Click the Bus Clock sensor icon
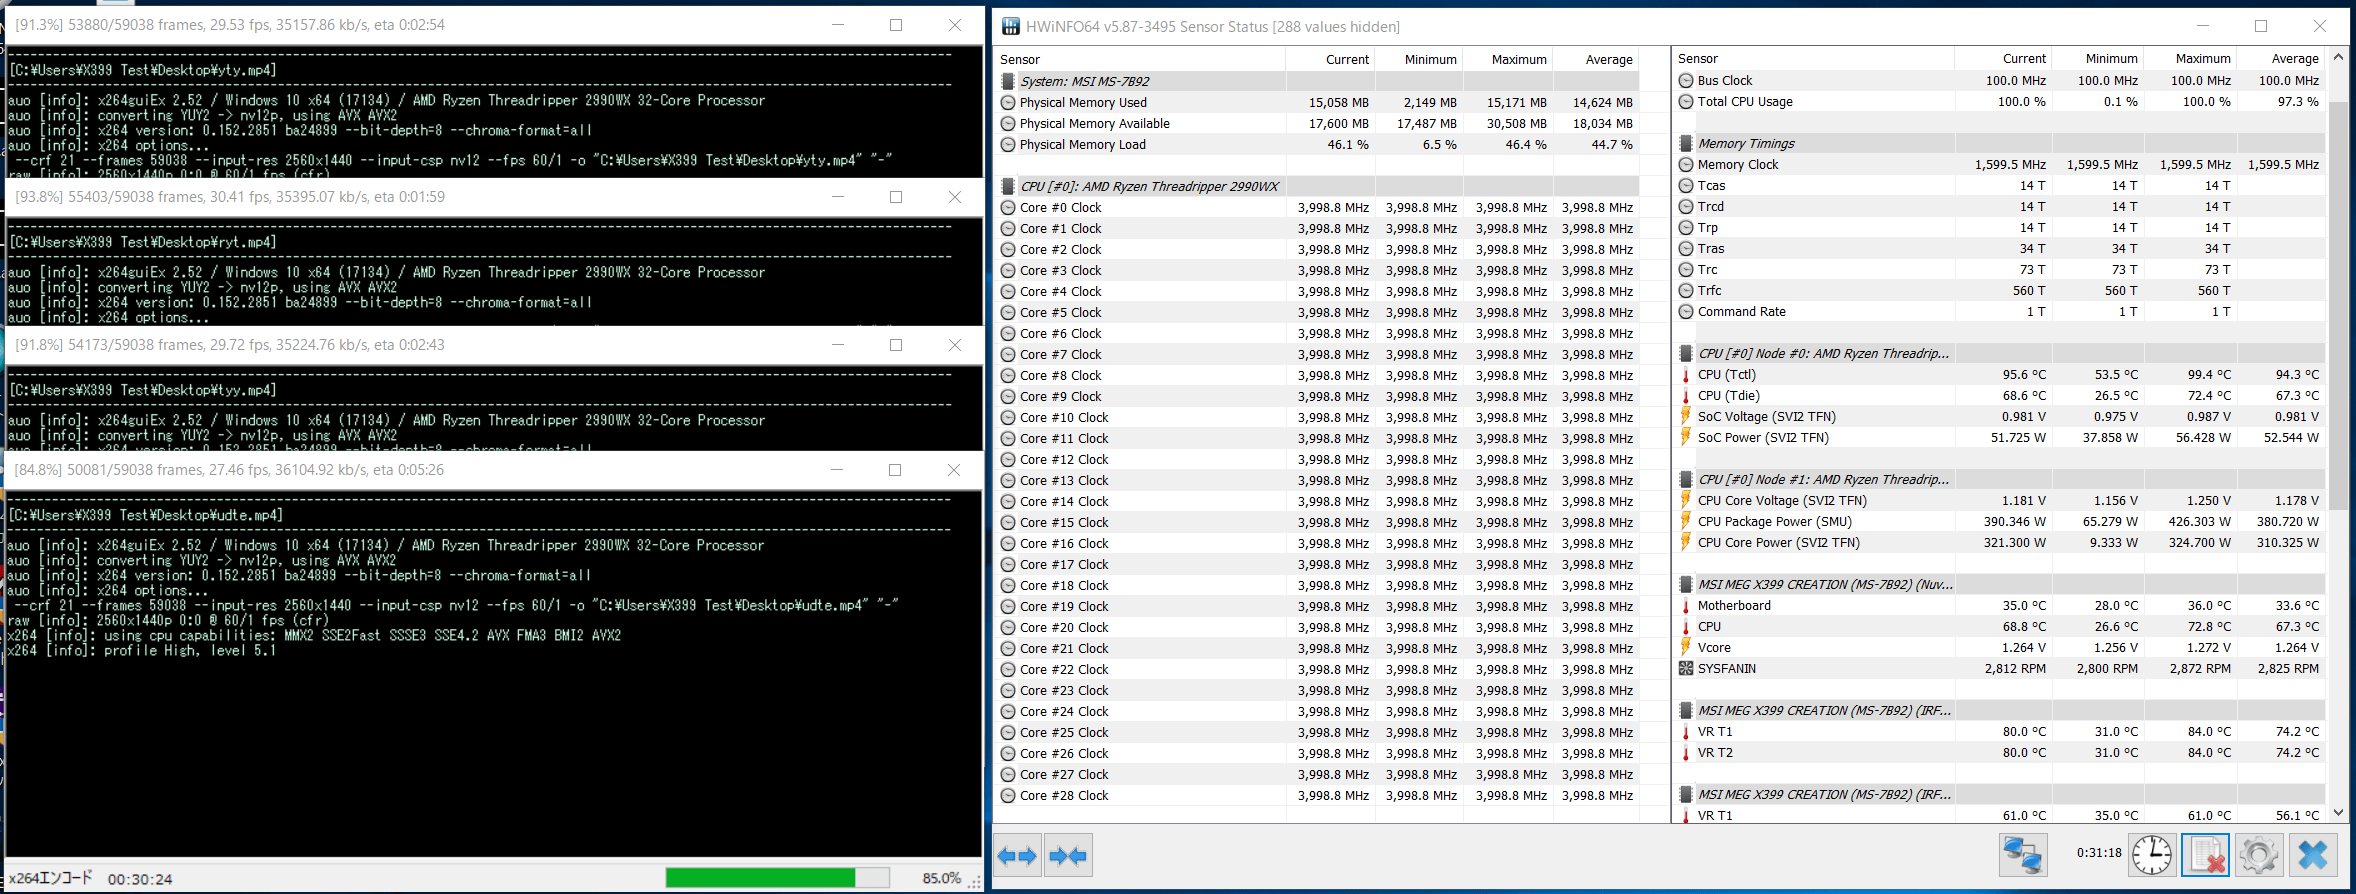Image resolution: width=2356 pixels, height=894 pixels. tap(1686, 80)
